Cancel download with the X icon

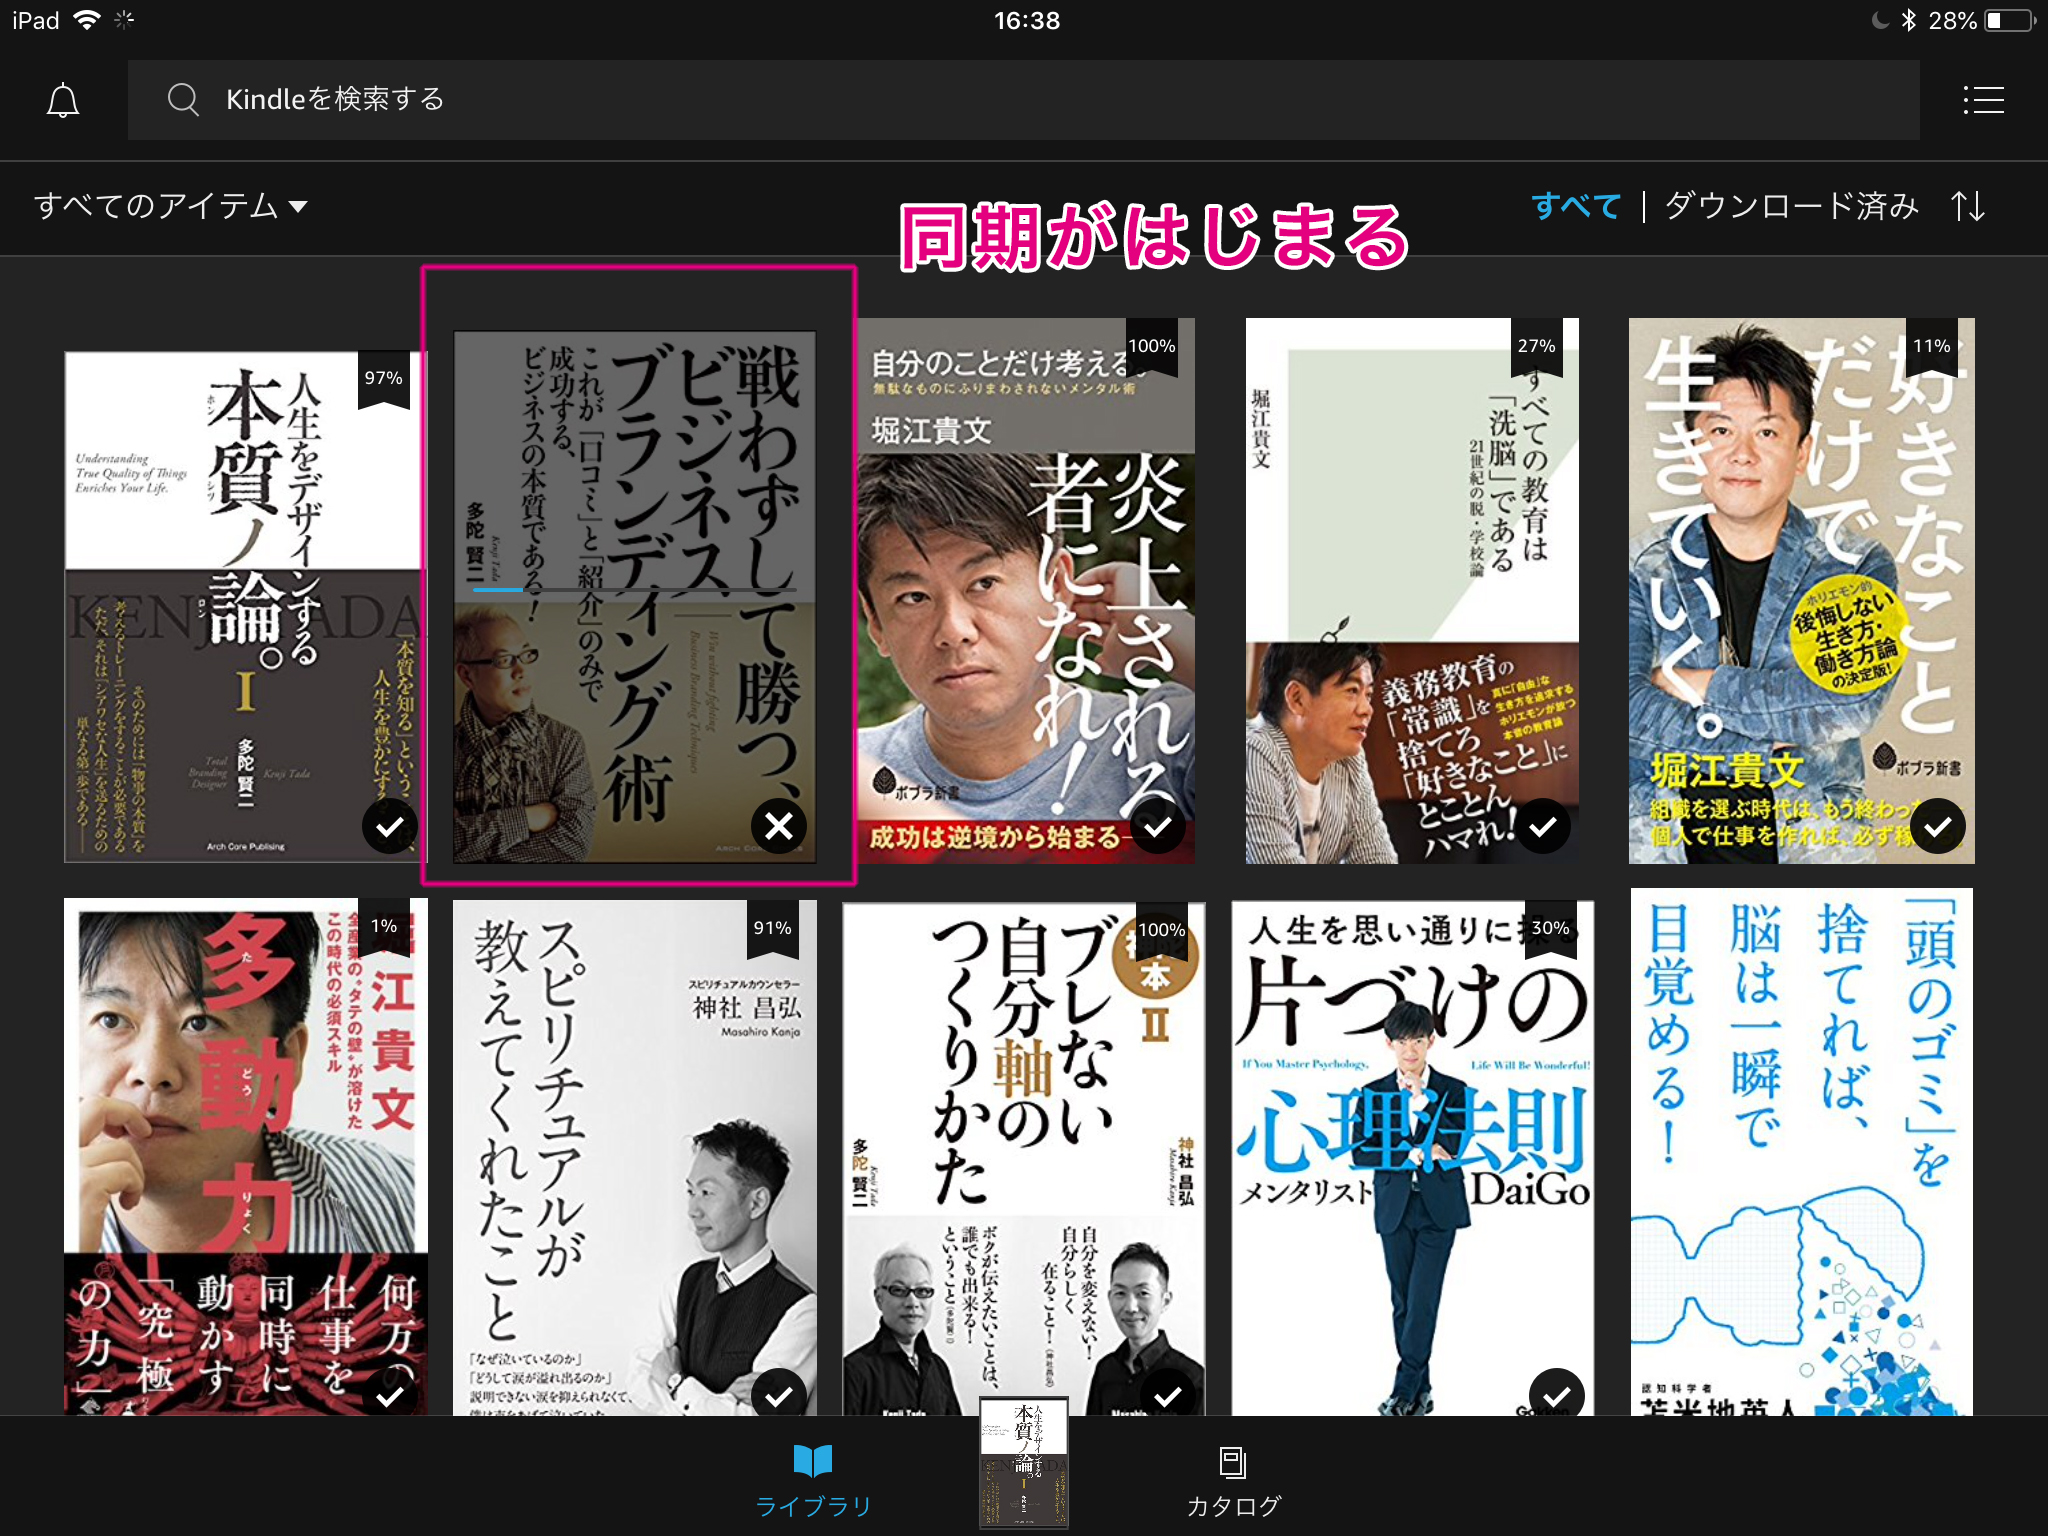(x=778, y=826)
